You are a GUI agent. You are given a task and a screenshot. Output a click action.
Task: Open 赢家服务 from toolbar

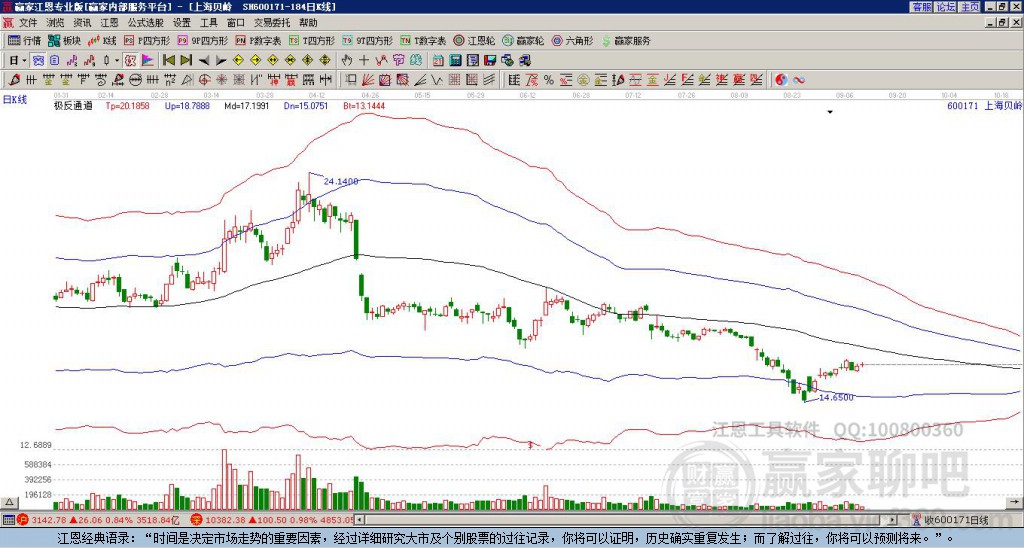pos(626,40)
